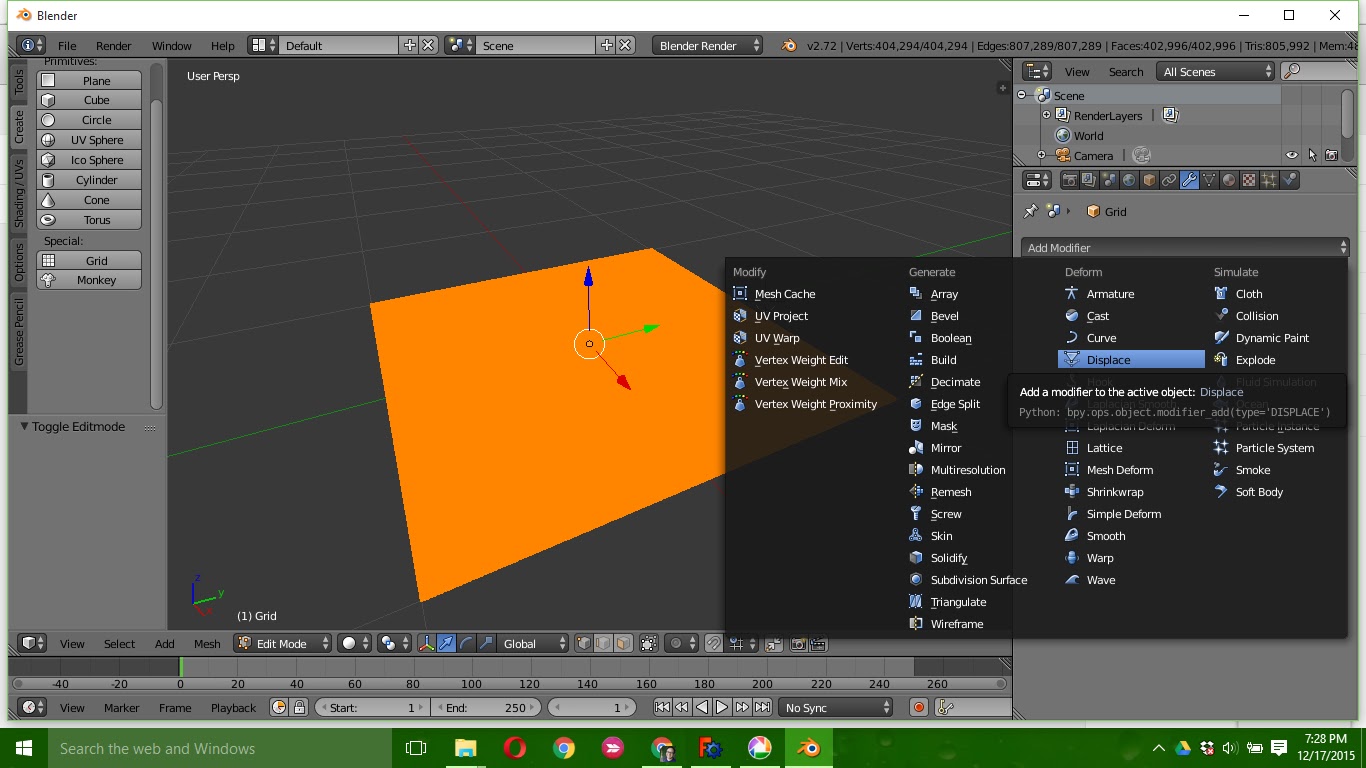Screen dimensions: 1366x768
Task: Open World properties with the globe icon
Action: pos(1128,179)
